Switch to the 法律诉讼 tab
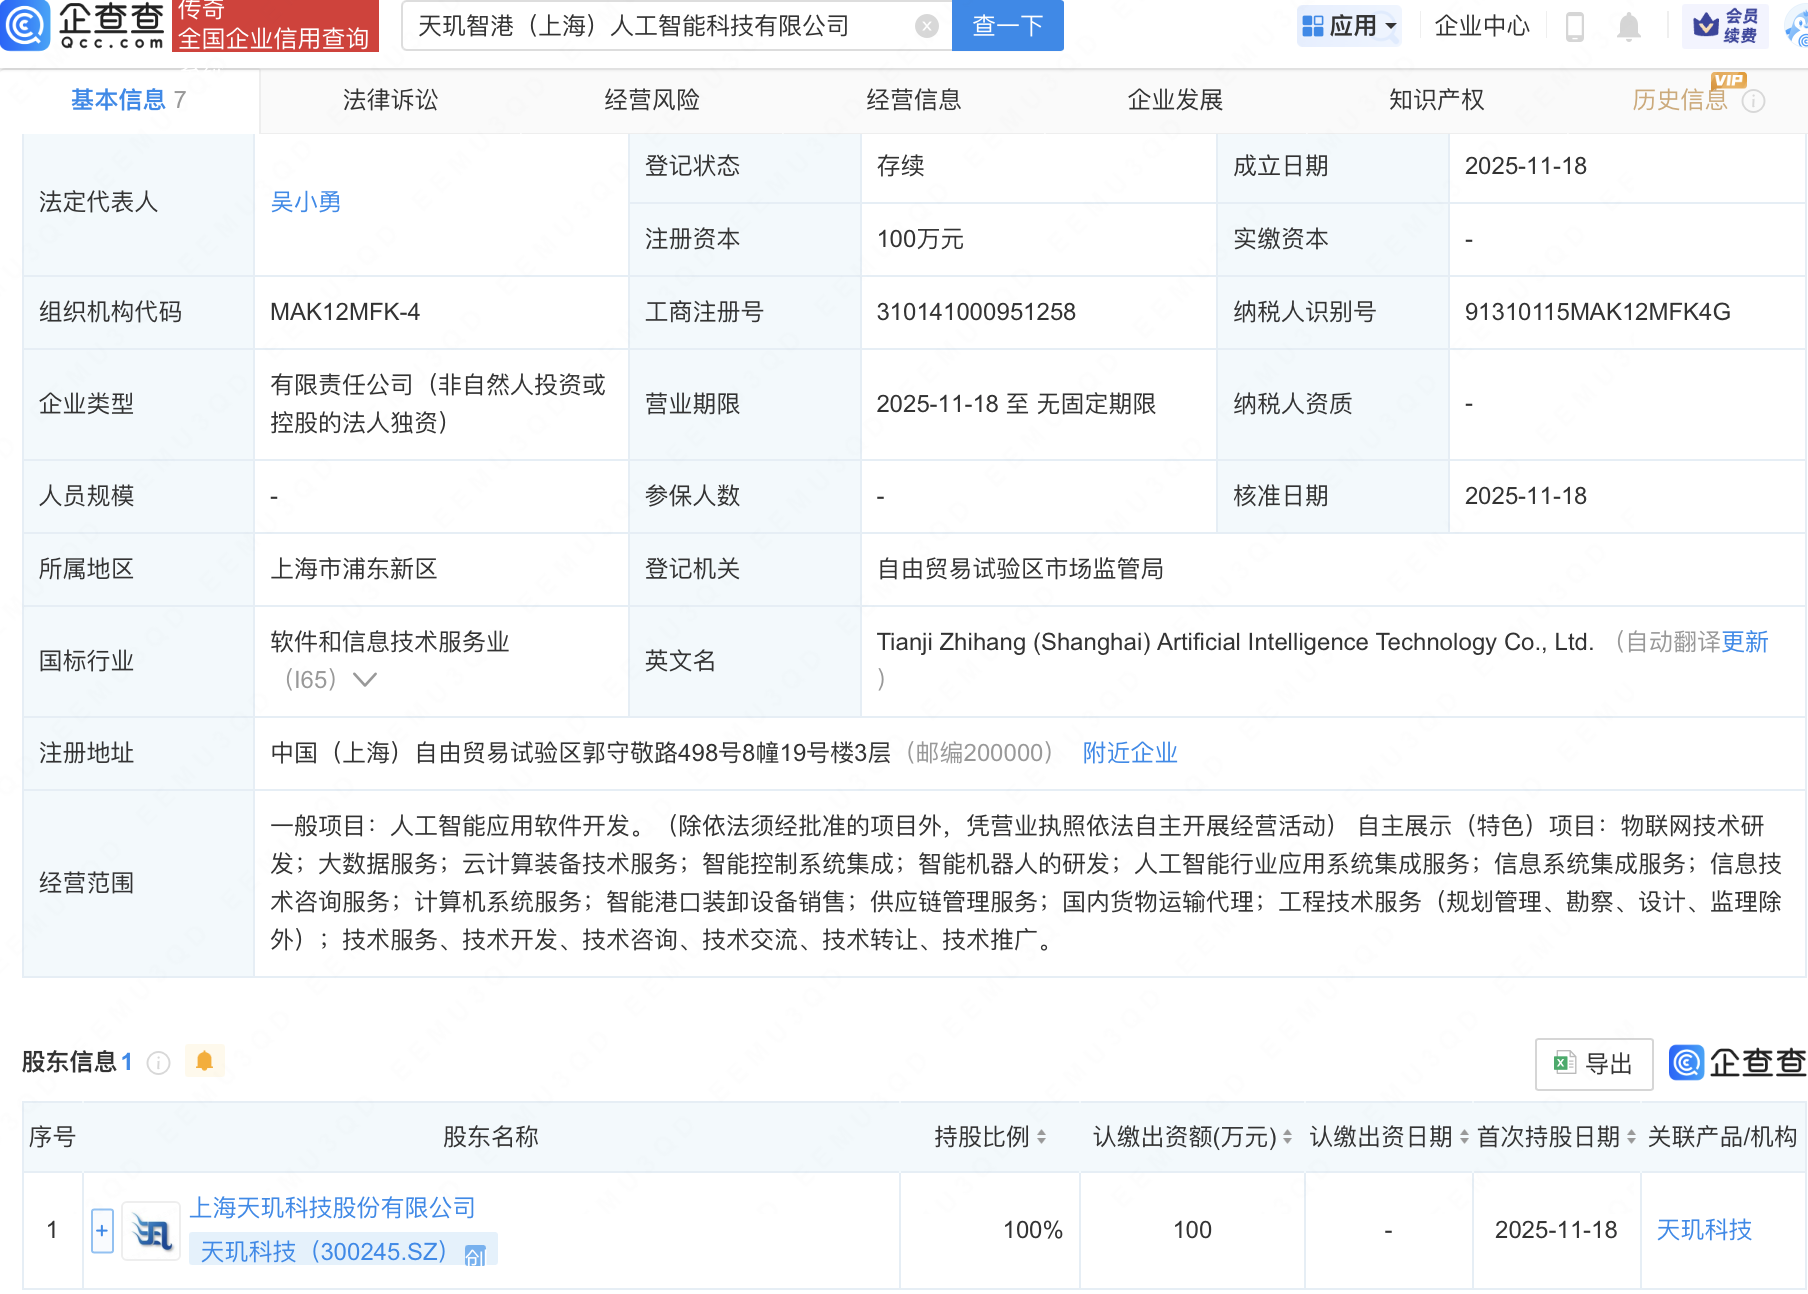Screen dimensions: 1808x1294 (390, 100)
